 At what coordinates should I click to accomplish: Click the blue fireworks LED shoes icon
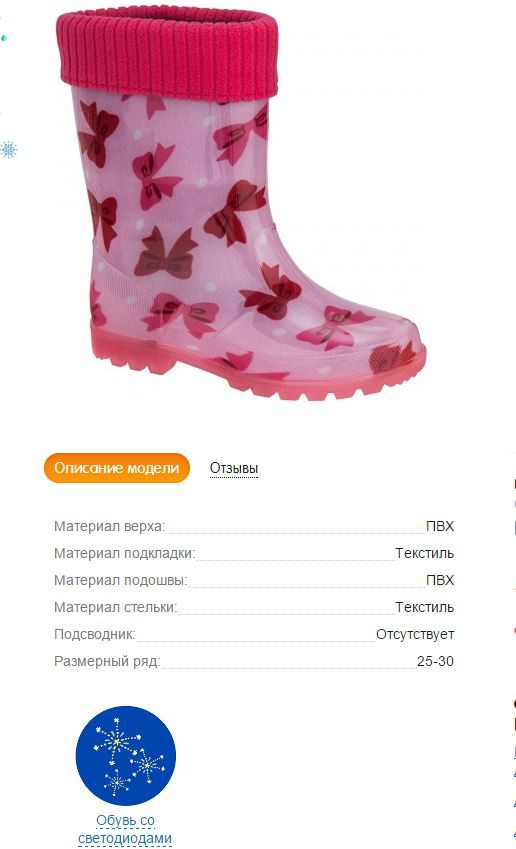tap(126, 755)
